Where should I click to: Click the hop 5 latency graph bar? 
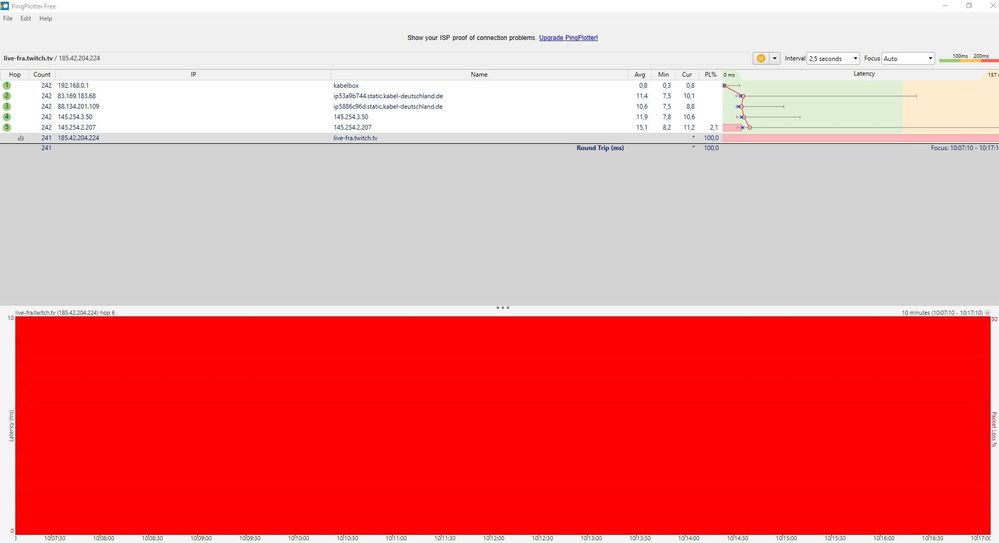[x=861, y=127]
